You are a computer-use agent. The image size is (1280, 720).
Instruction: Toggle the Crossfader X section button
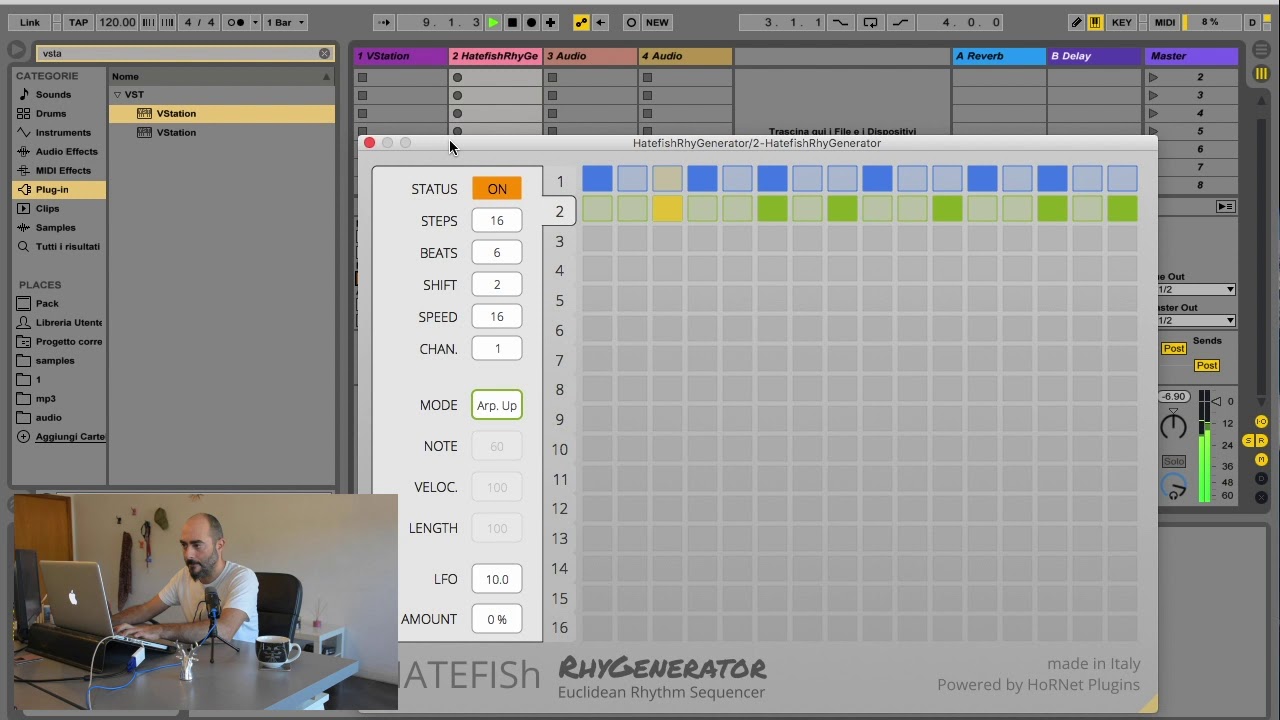tap(1261, 497)
